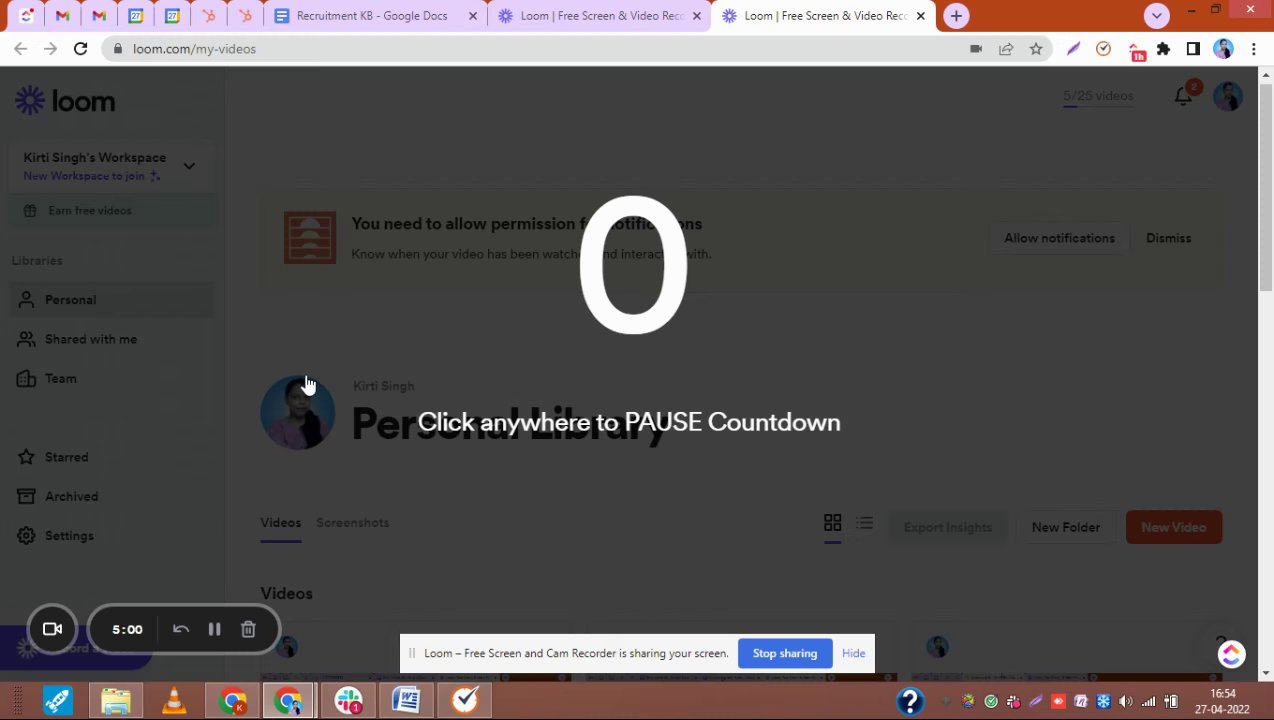Open File Explorer from taskbar

pyautogui.click(x=116, y=701)
